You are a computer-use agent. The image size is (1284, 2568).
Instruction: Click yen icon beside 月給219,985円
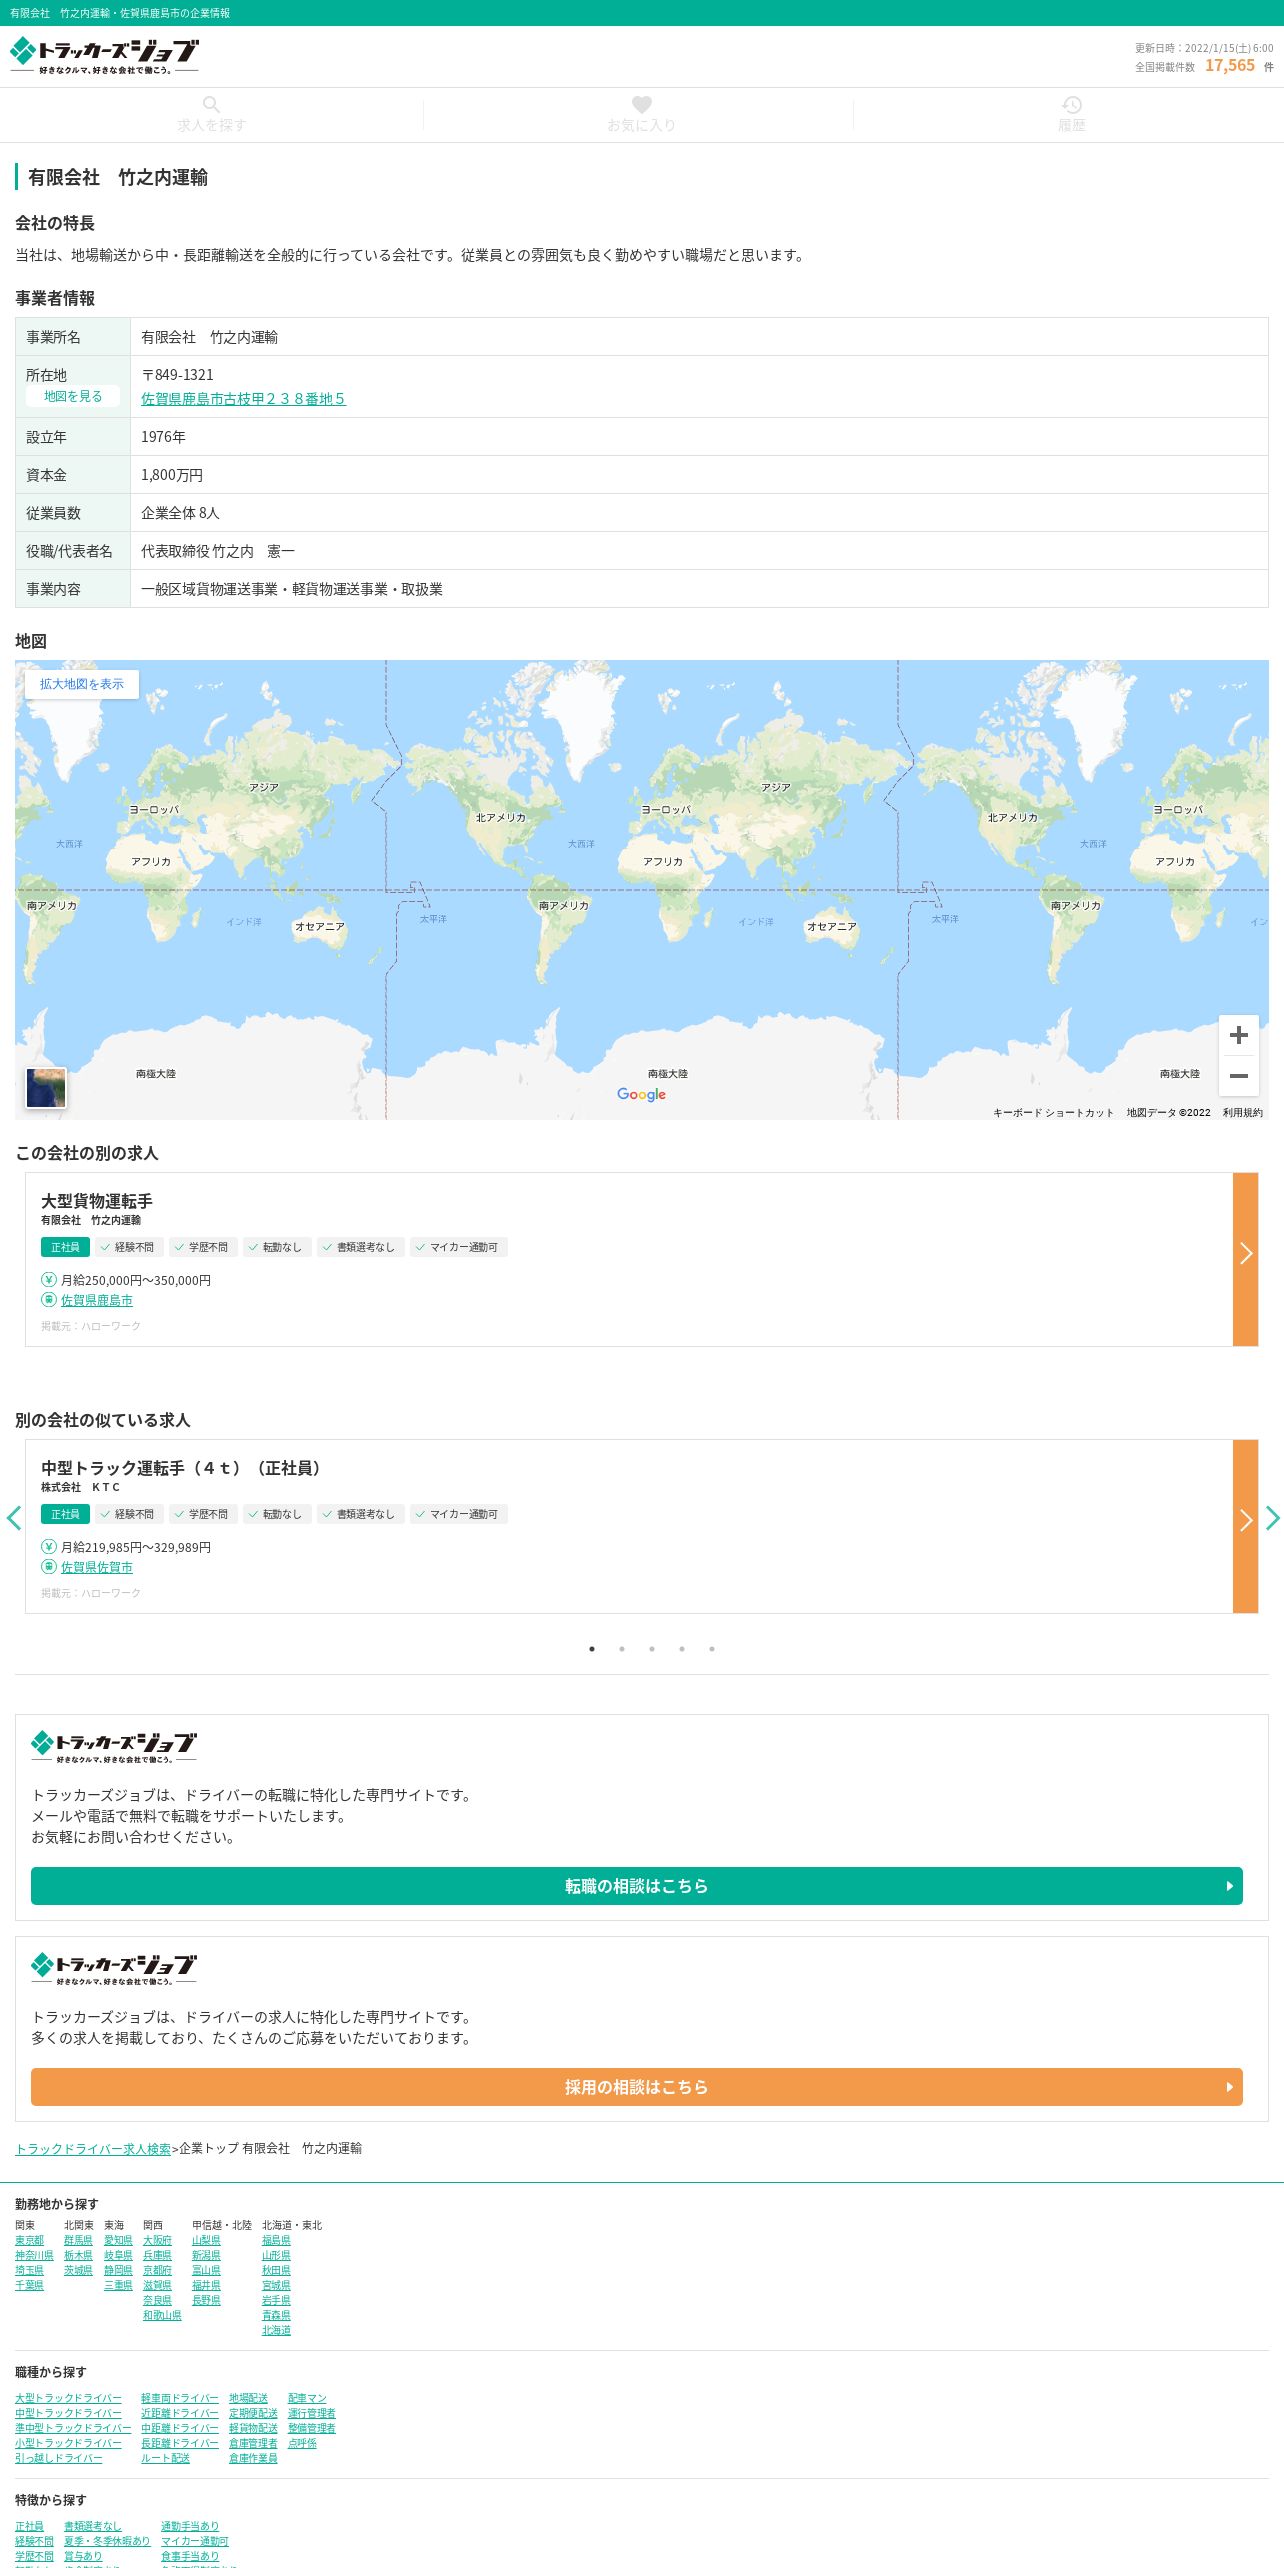coord(49,1546)
